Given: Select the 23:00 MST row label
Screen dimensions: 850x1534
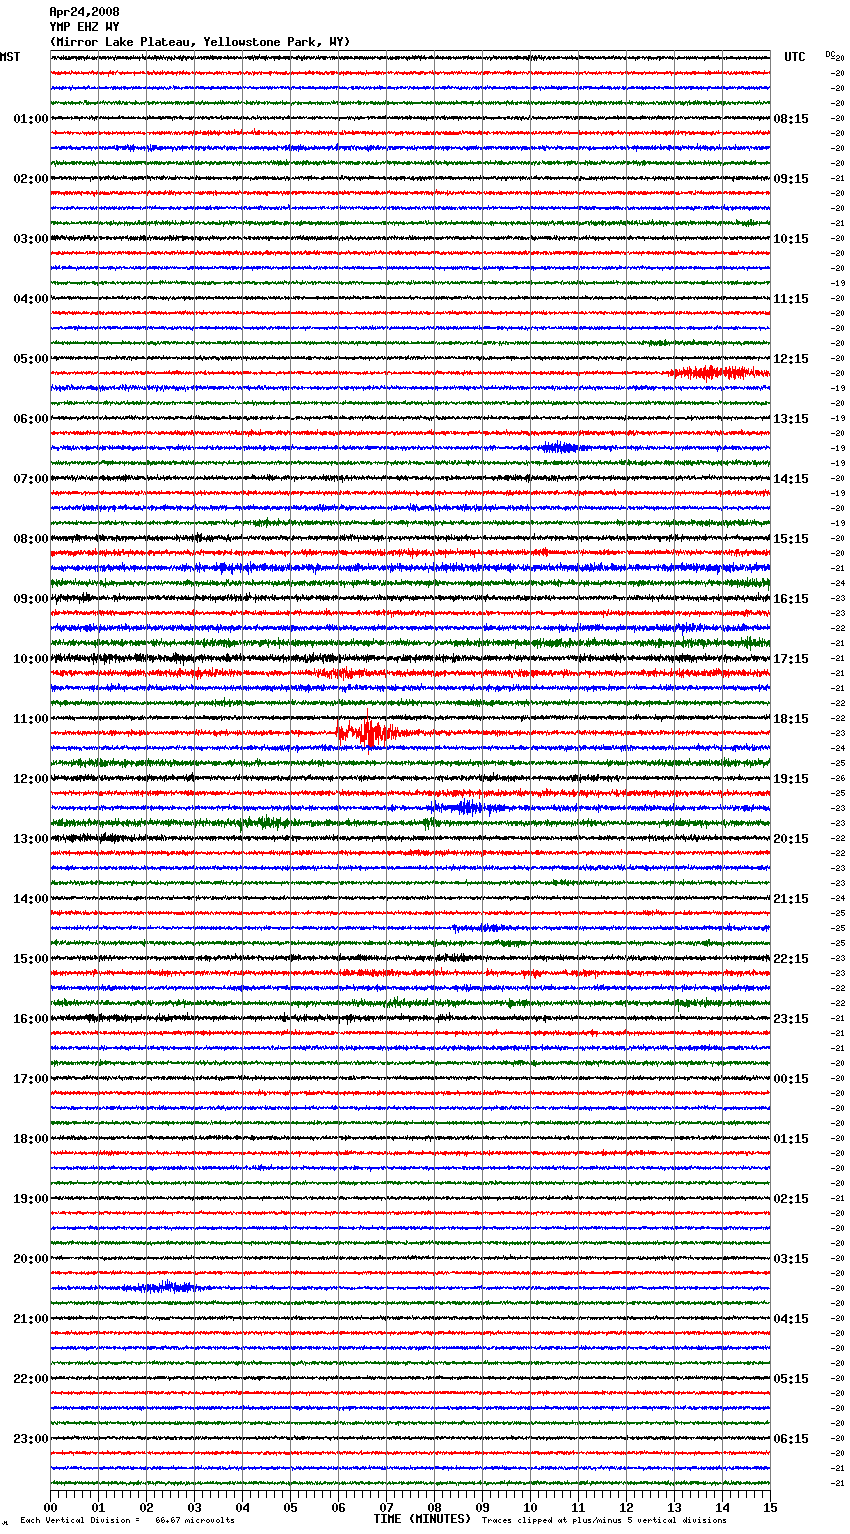Looking at the screenshot, I should pyautogui.click(x=30, y=1439).
